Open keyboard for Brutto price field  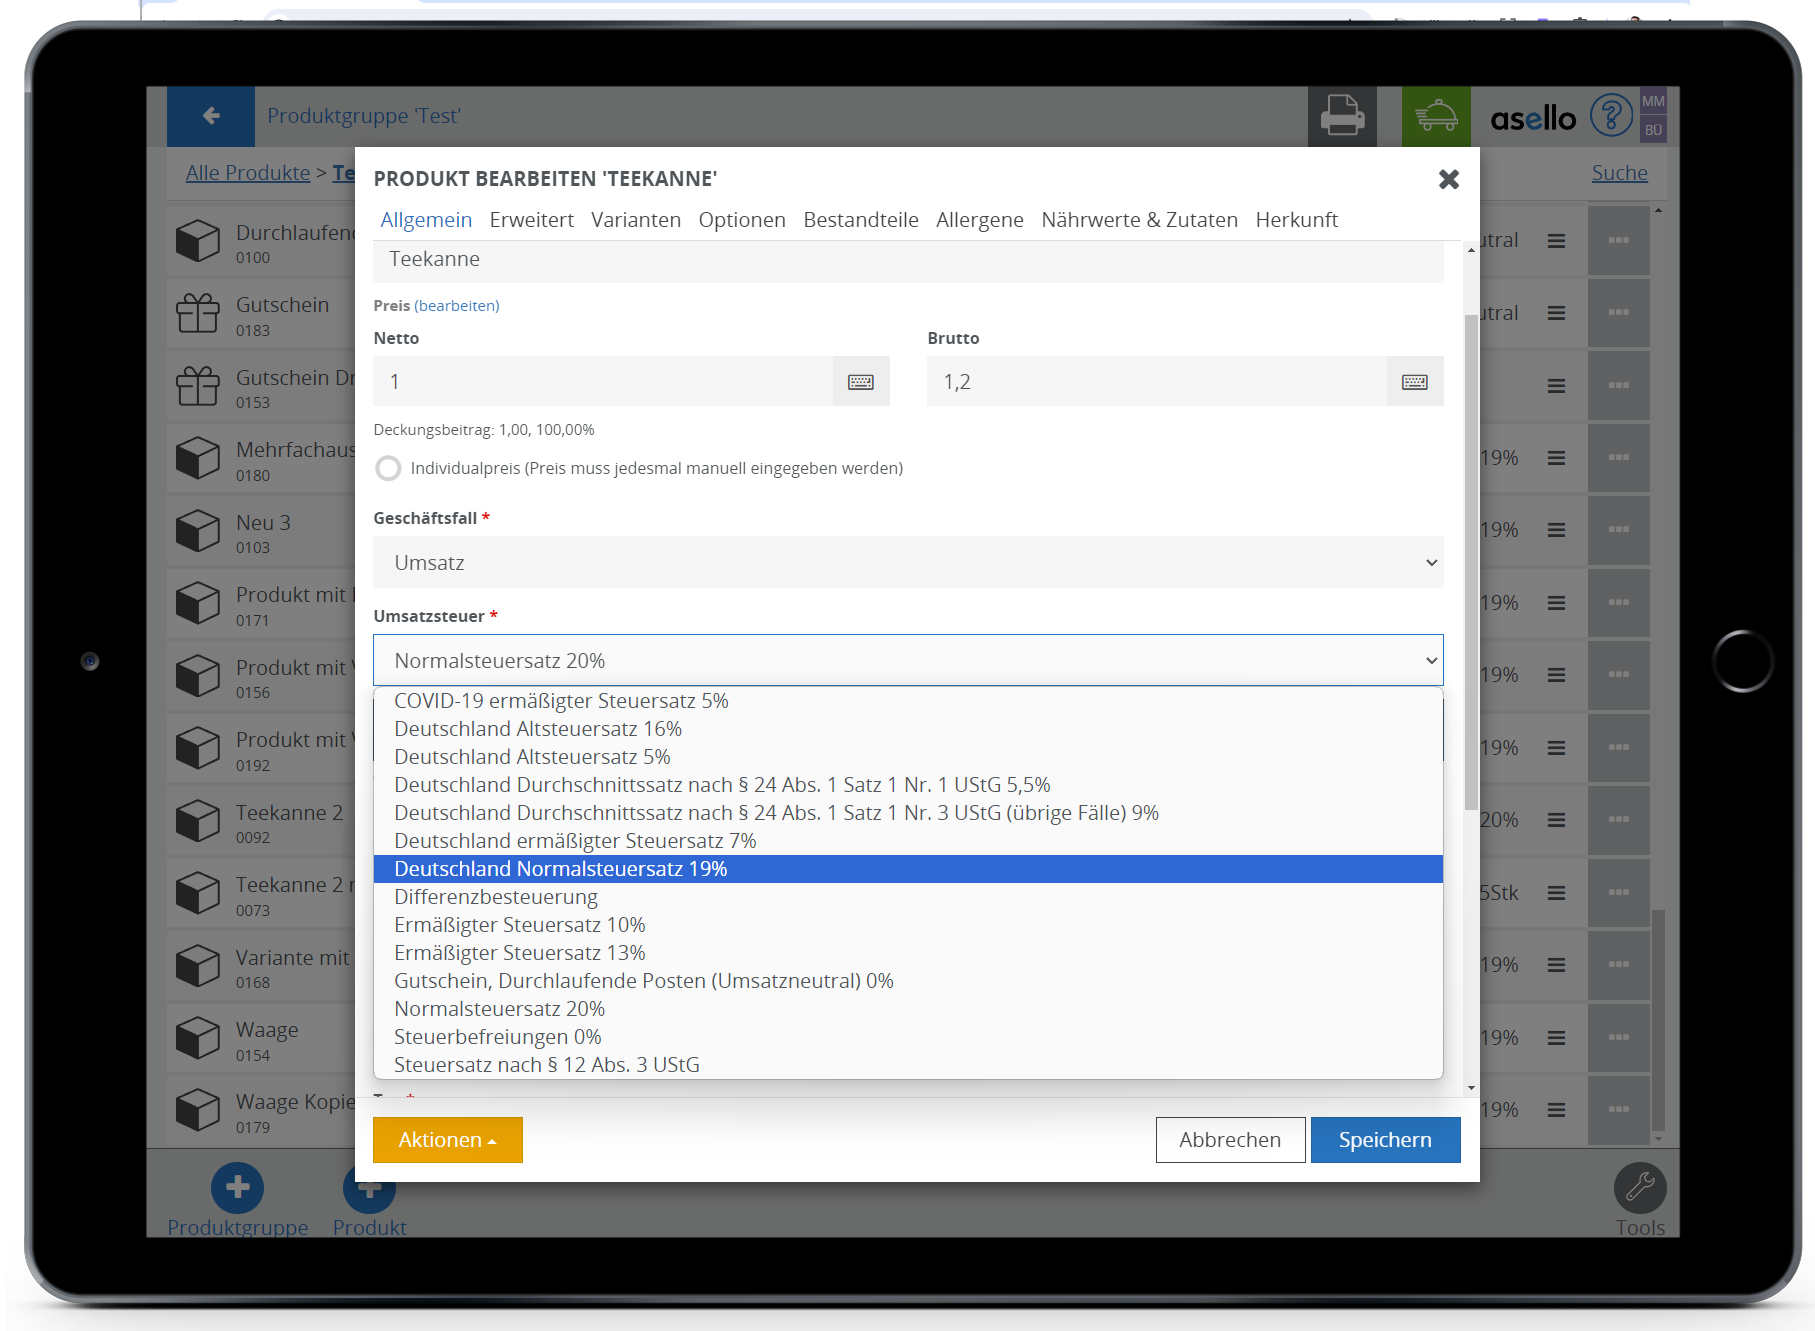[1414, 382]
